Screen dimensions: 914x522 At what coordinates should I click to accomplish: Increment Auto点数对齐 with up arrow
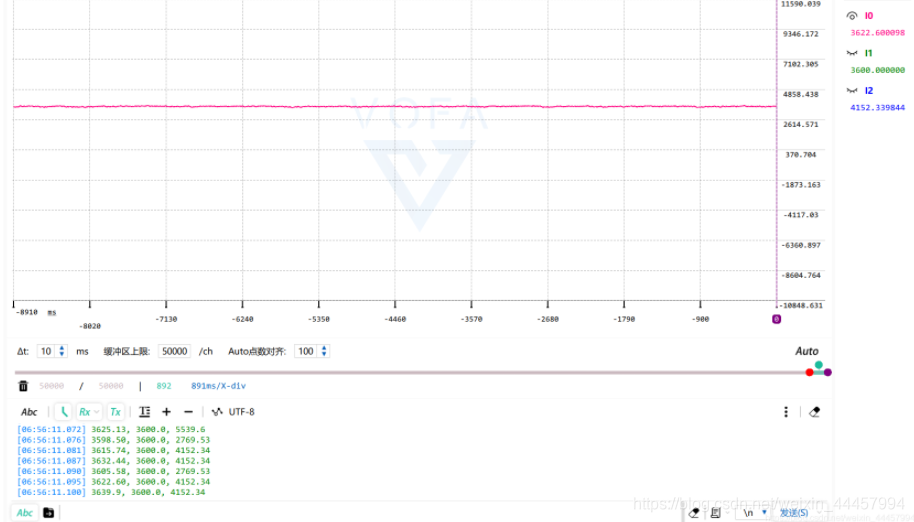click(x=324, y=348)
